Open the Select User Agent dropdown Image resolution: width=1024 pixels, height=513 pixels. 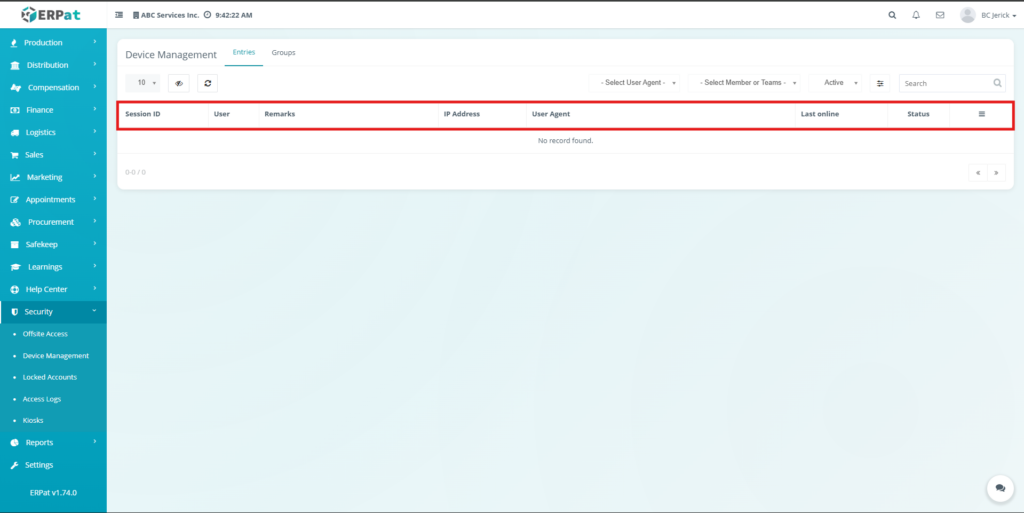[x=638, y=83]
